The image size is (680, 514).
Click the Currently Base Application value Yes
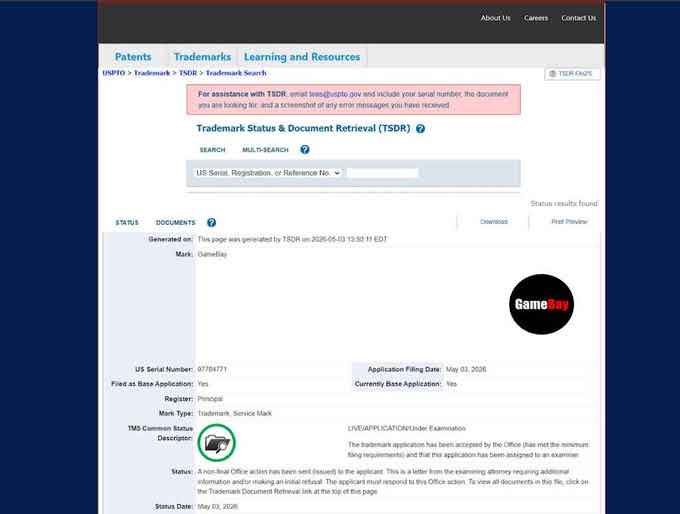[x=451, y=384]
